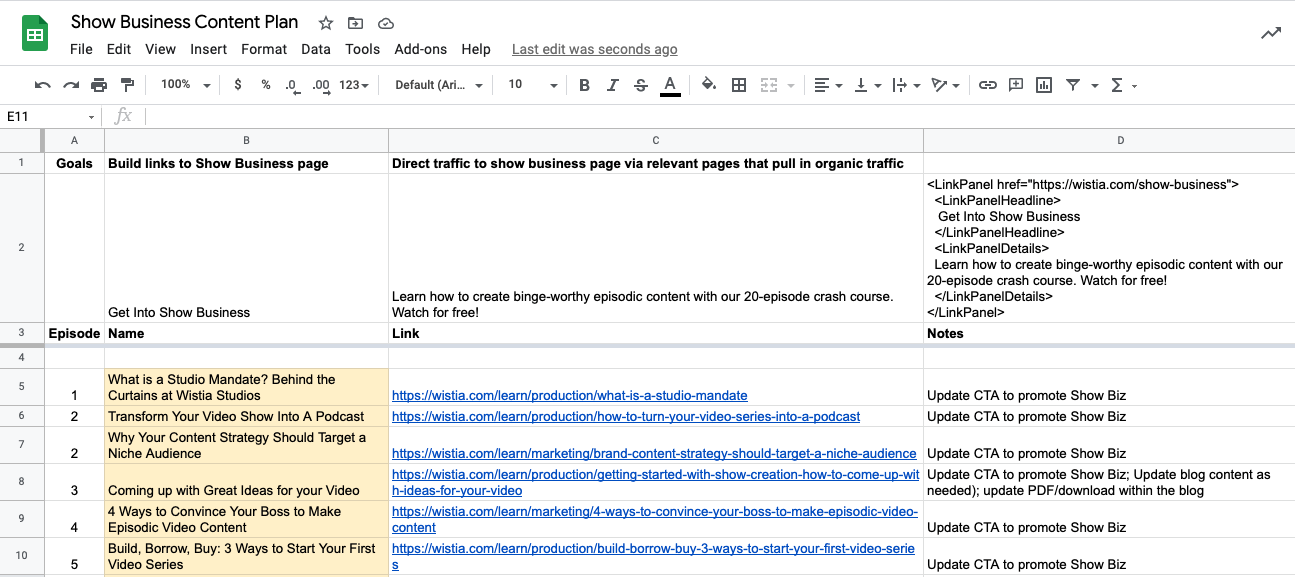Open getting-started-with-show-creation link
1295x577 pixels.
[655, 482]
